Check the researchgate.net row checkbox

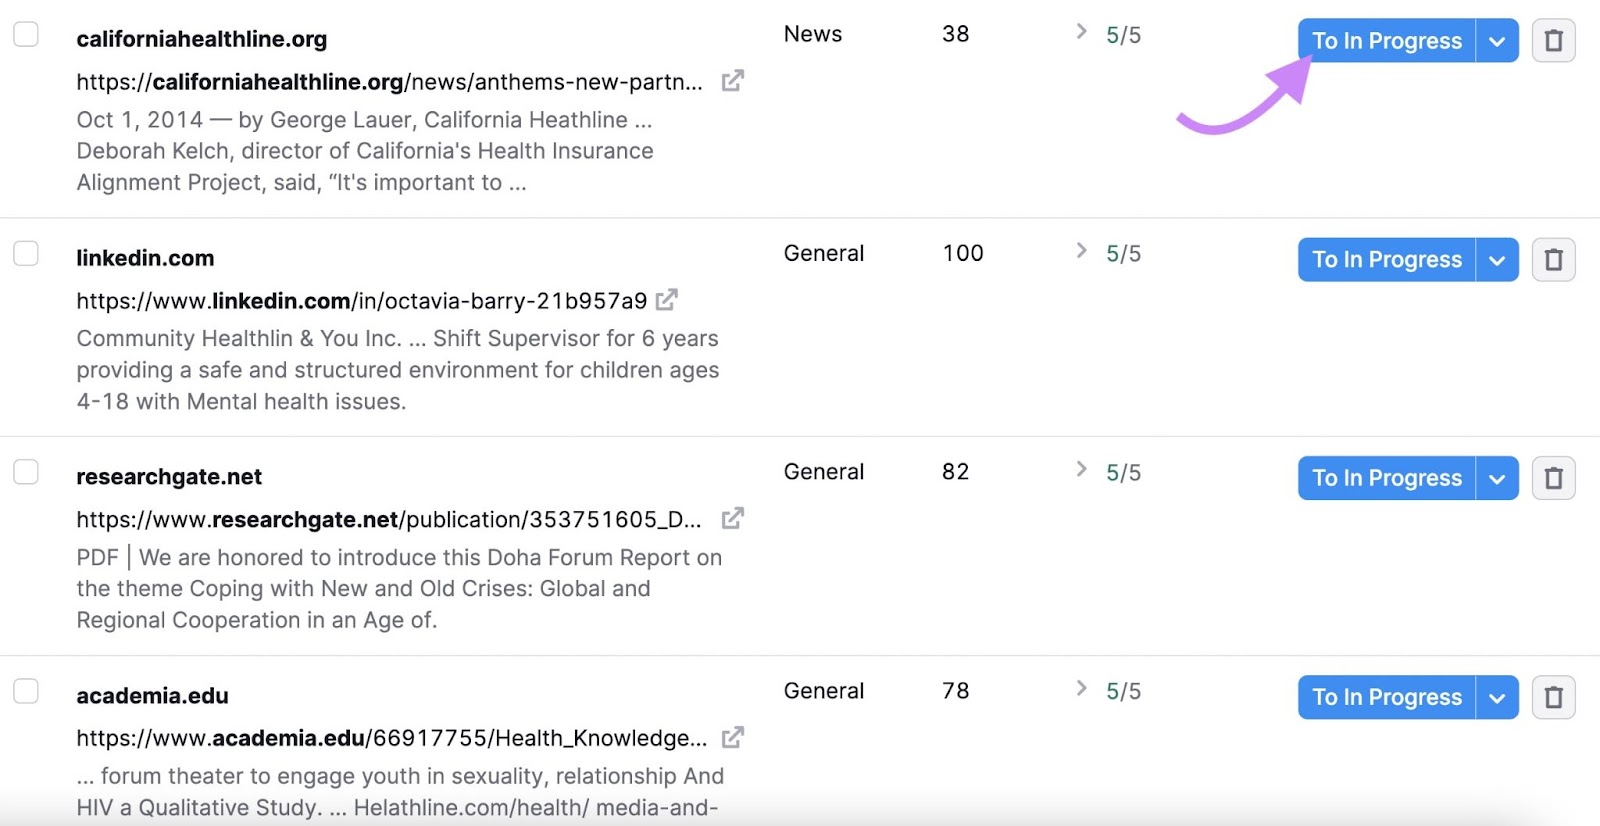point(26,472)
